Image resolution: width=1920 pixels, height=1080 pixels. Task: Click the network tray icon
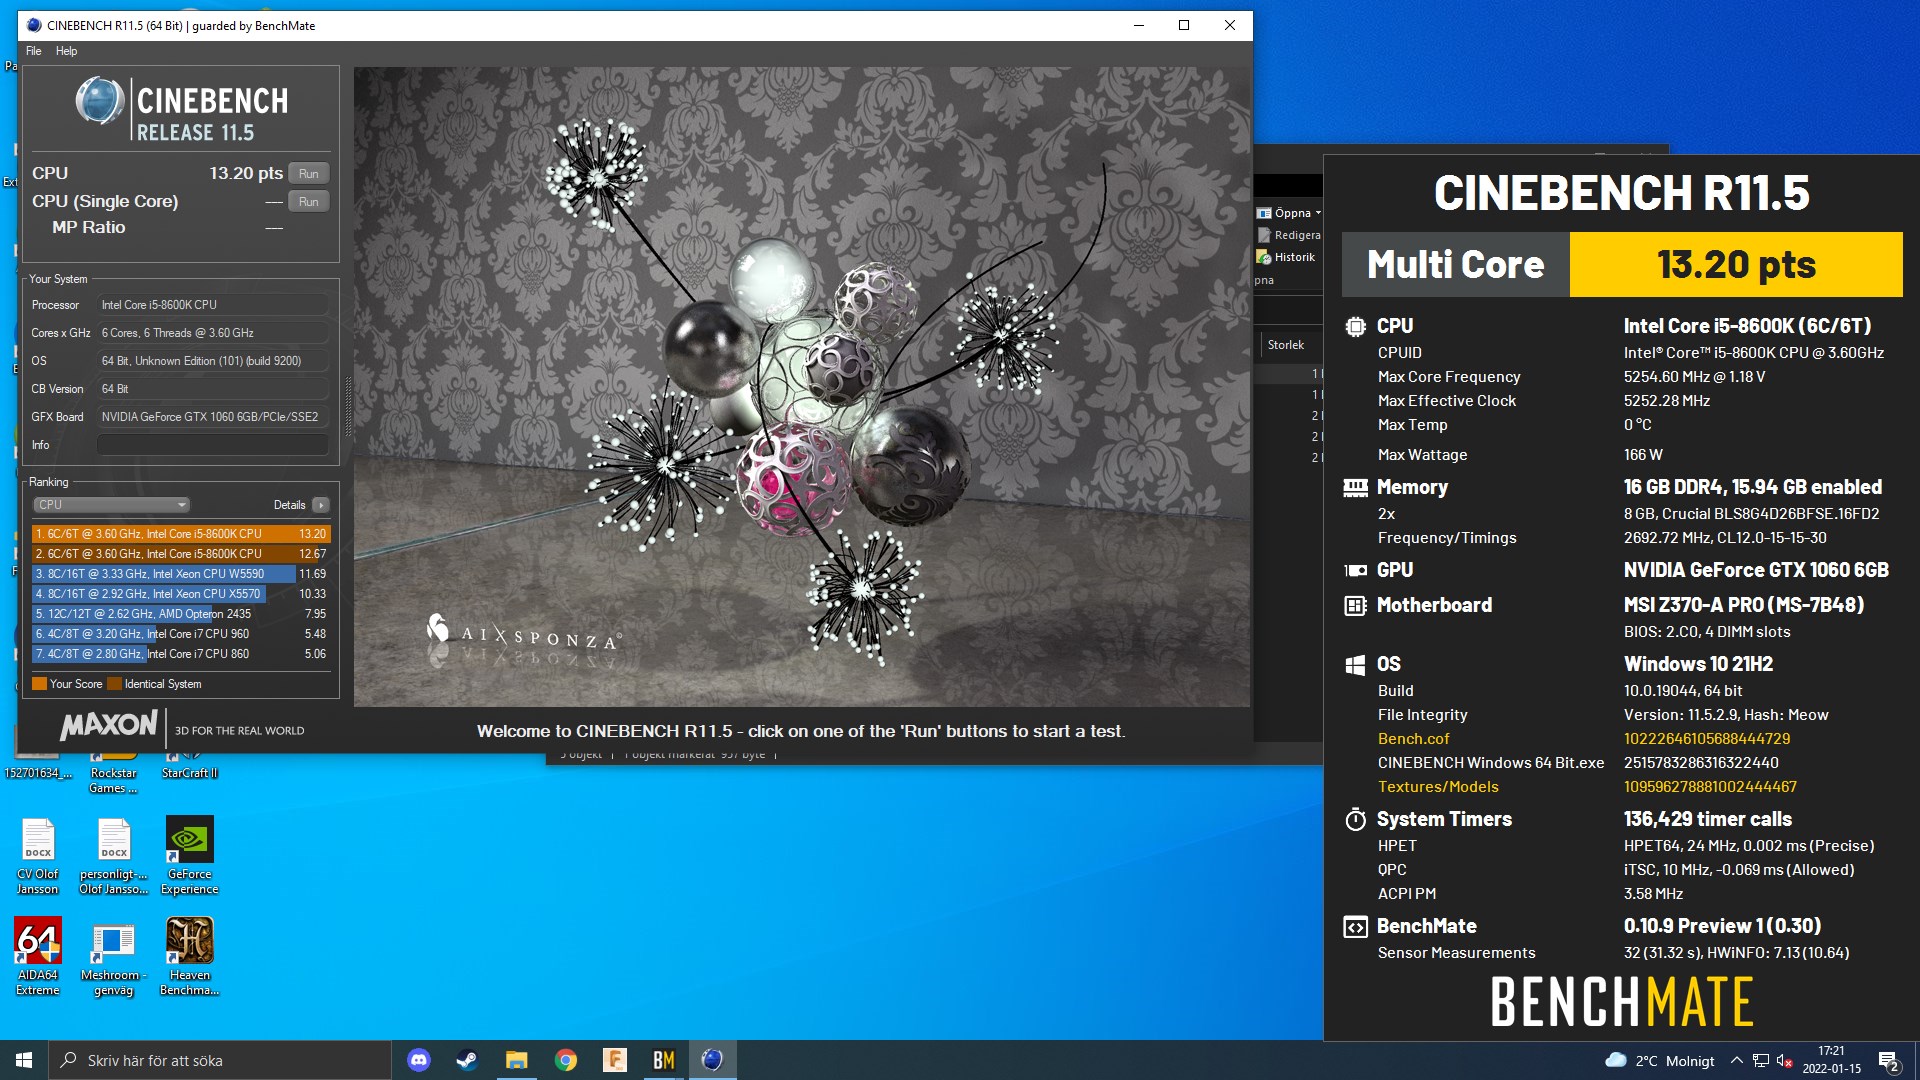[1761, 1061]
